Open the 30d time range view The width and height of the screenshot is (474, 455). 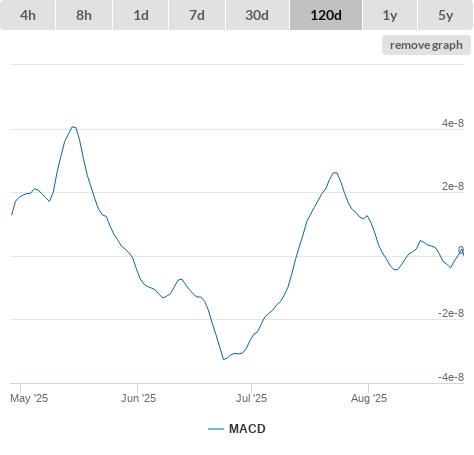click(257, 15)
